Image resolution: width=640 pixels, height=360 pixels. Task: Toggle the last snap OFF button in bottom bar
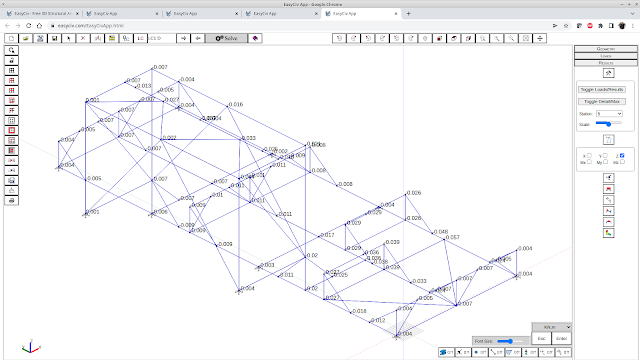click(563, 352)
